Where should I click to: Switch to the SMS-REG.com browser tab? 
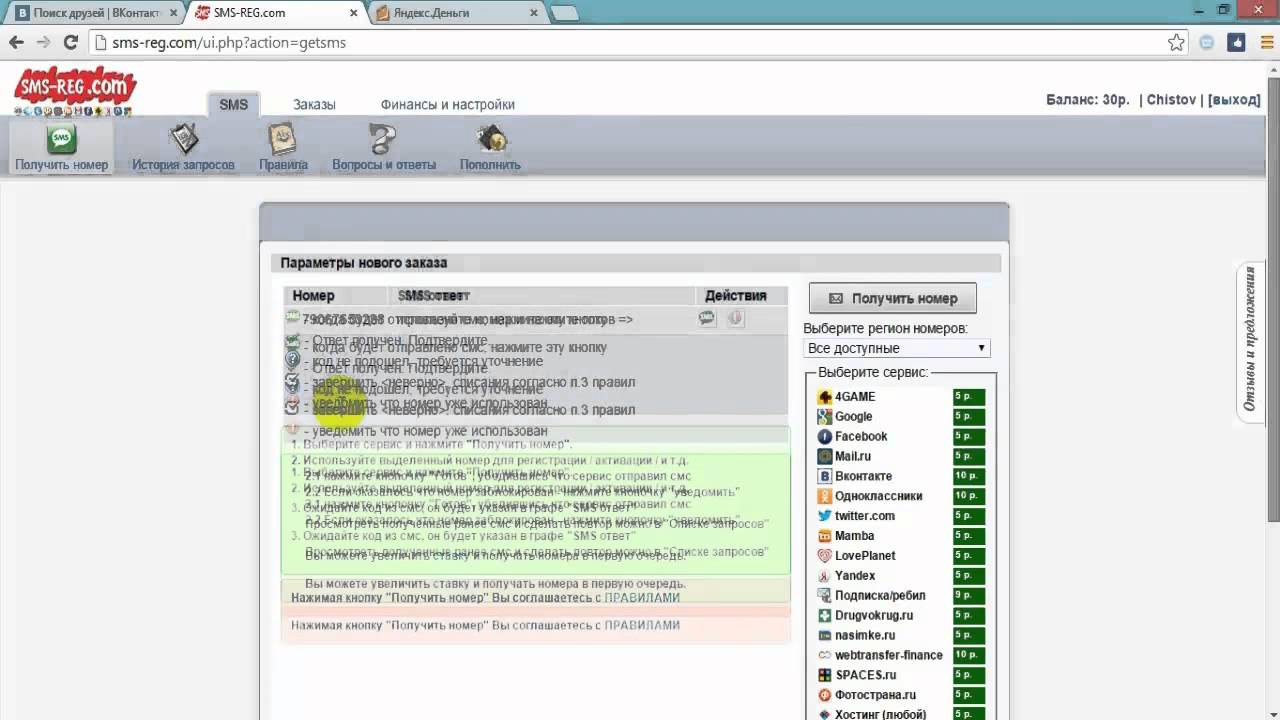point(274,13)
